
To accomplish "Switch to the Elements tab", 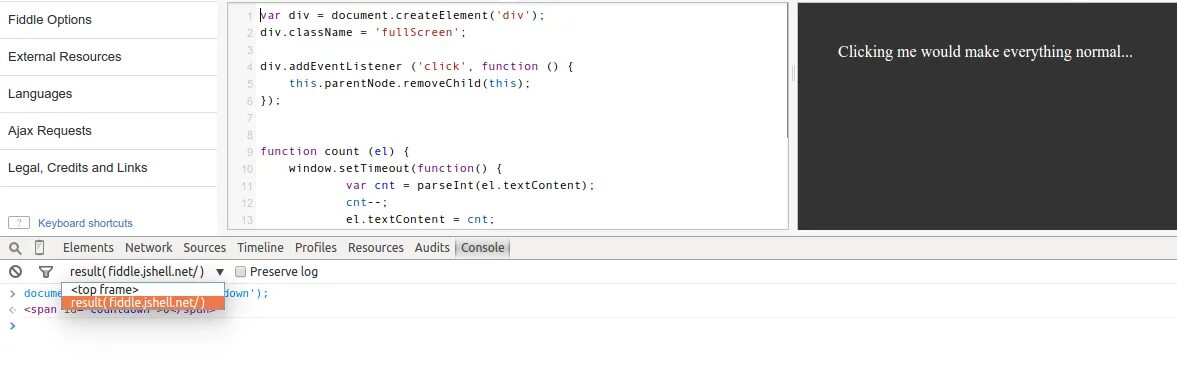I will (x=88, y=248).
